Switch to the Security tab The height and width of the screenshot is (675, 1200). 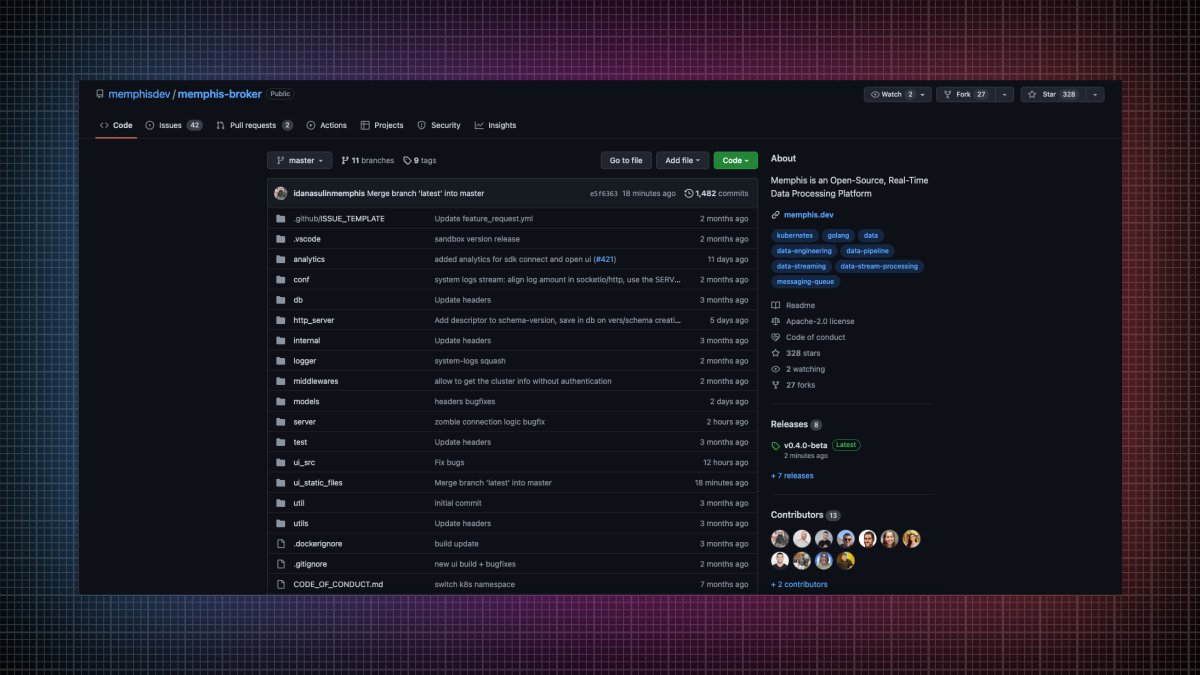click(x=439, y=125)
